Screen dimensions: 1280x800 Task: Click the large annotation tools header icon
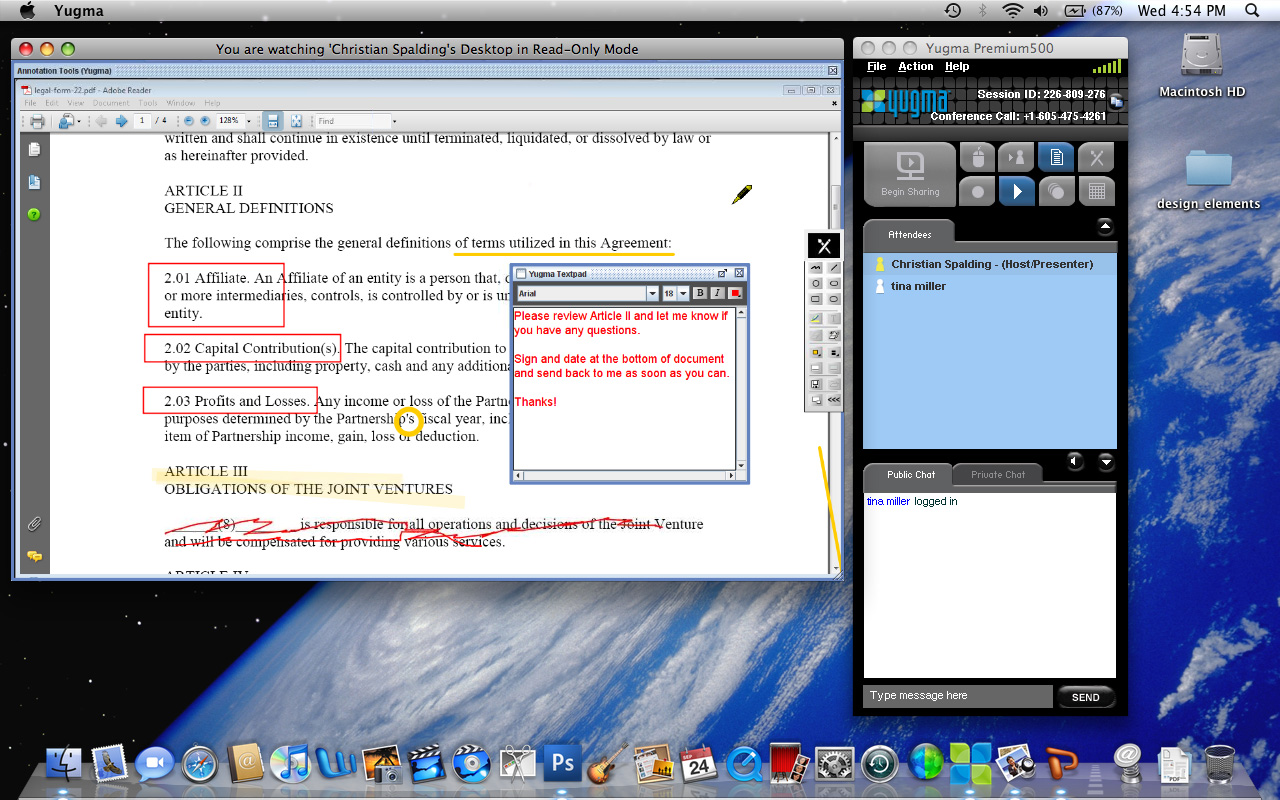click(824, 246)
